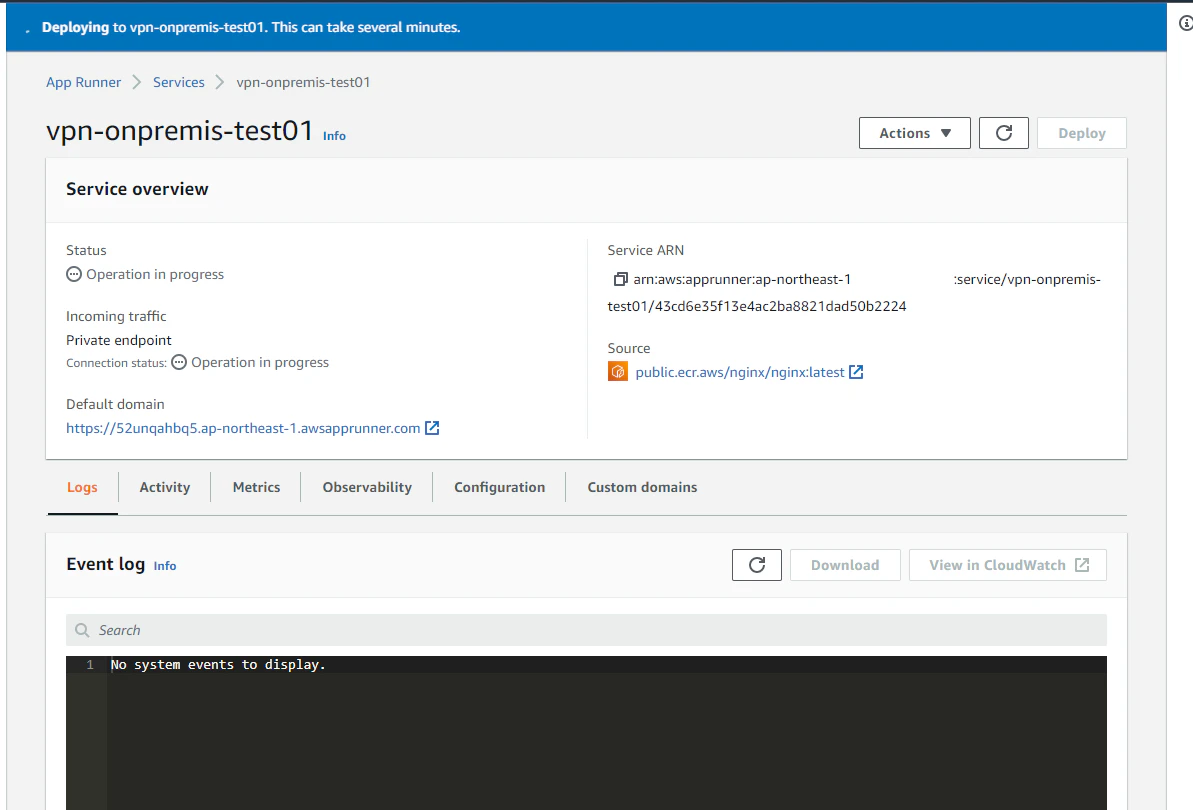Copy the Service ARN with copy icon
Screen dimensions: 1193x810
pos(620,279)
